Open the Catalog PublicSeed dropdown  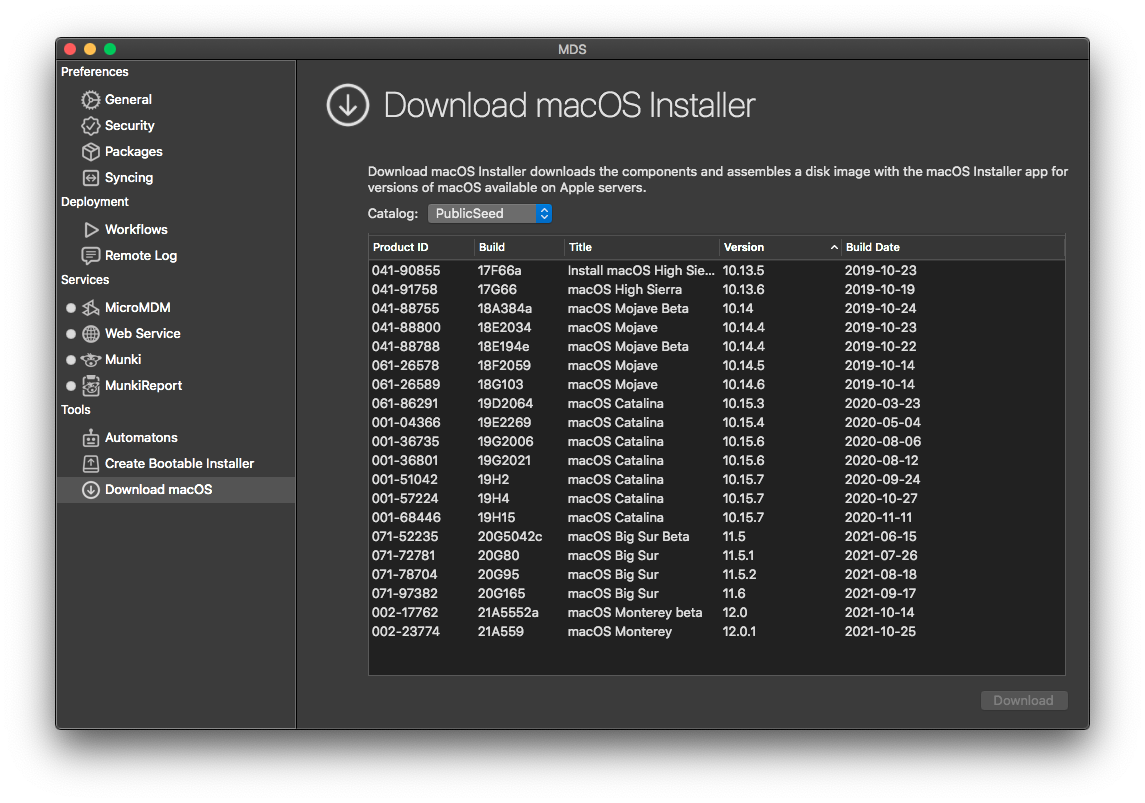[x=490, y=213]
